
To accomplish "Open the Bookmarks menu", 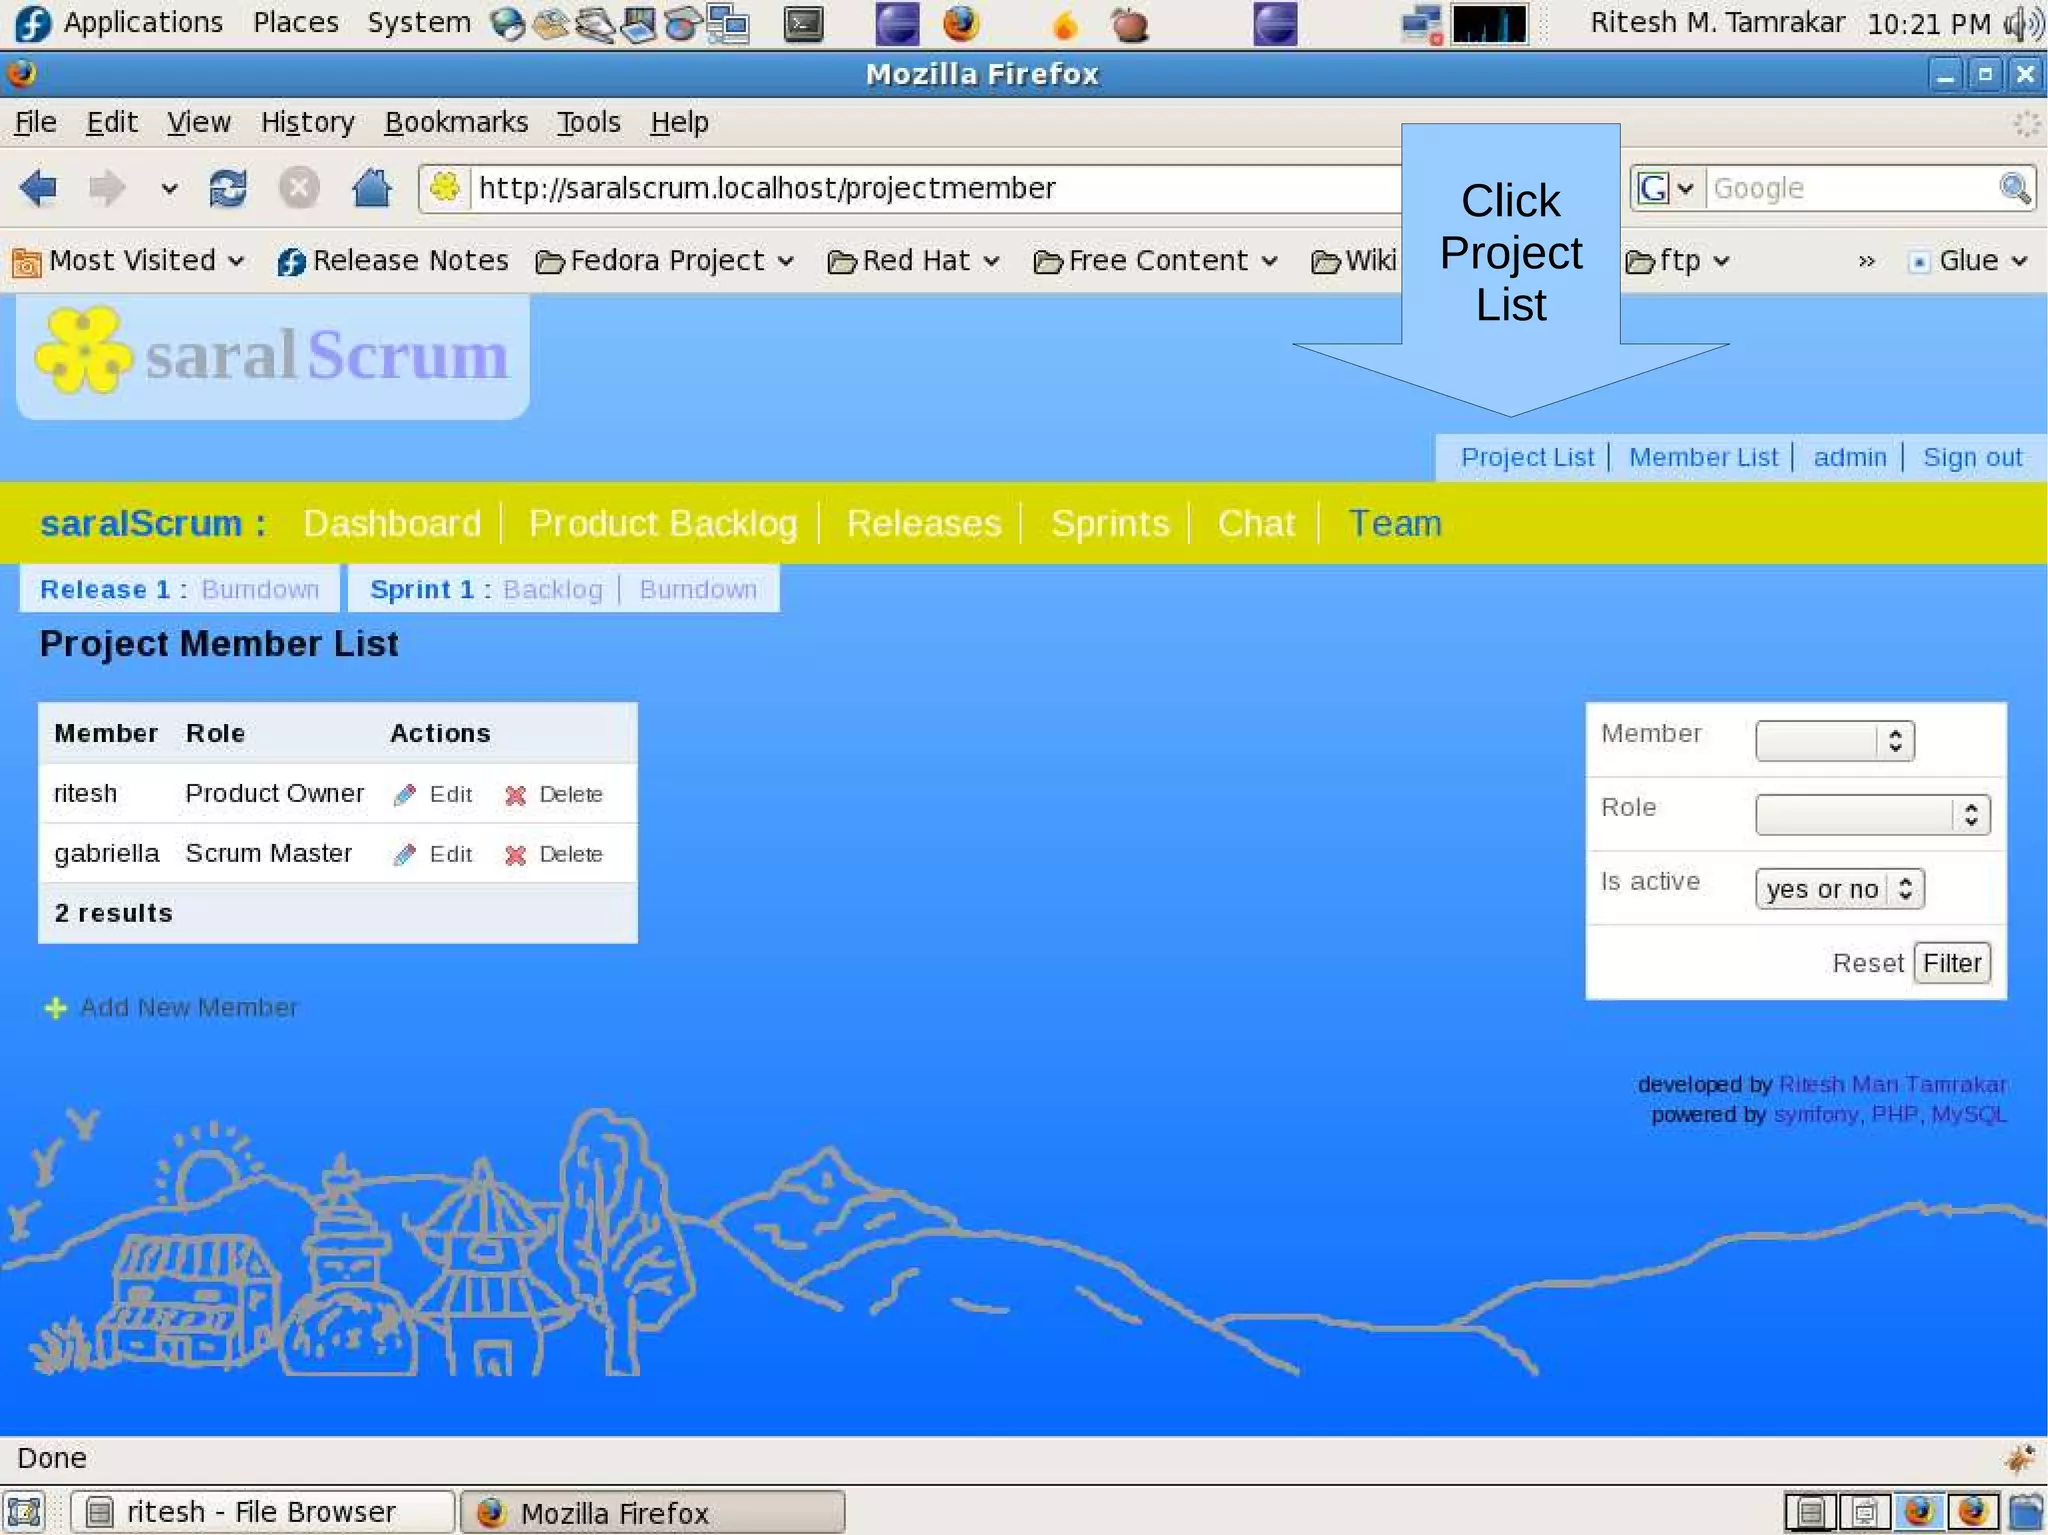I will coord(456,122).
